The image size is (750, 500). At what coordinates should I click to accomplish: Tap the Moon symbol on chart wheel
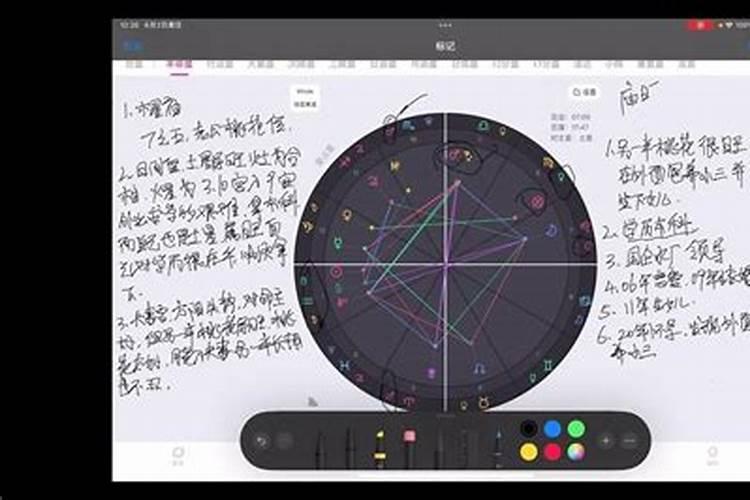pyautogui.click(x=551, y=231)
